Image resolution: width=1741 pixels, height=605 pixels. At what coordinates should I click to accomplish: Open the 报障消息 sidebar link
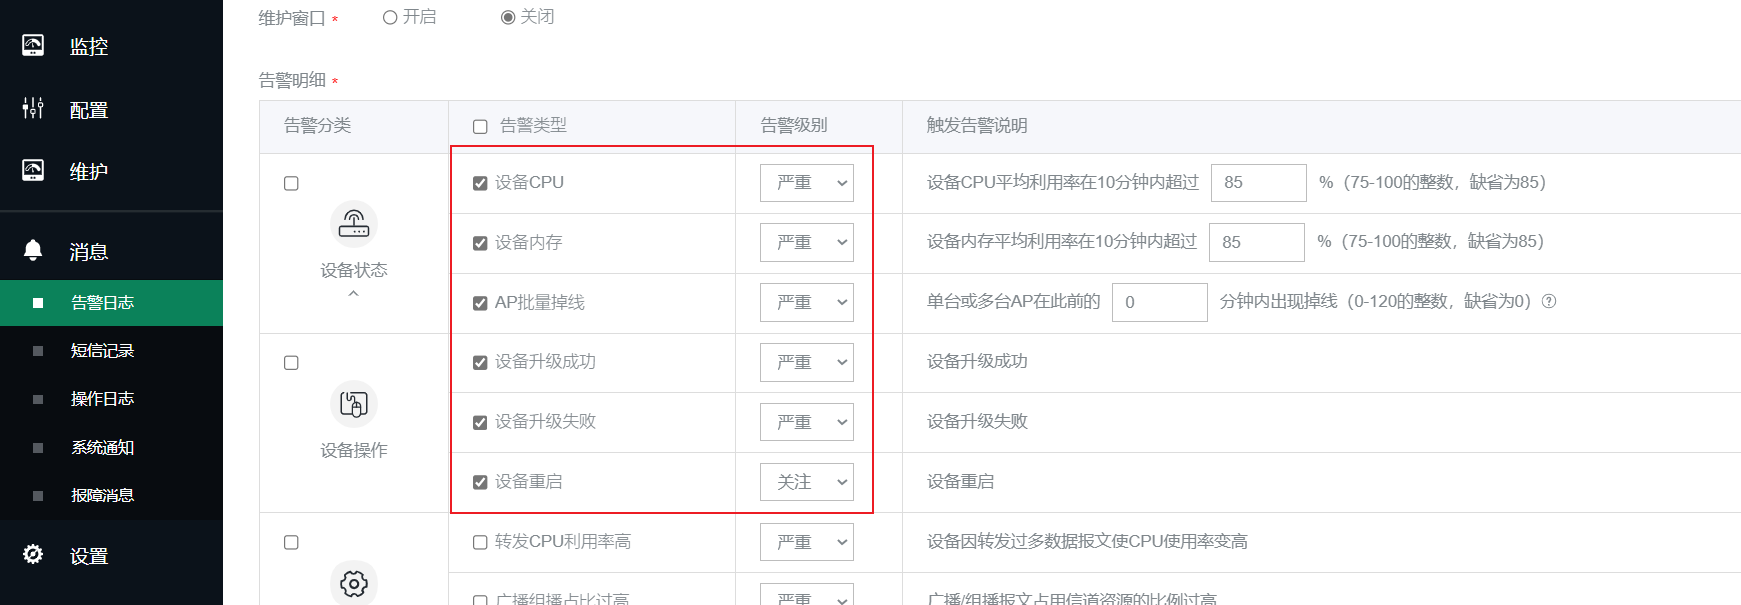(x=102, y=495)
